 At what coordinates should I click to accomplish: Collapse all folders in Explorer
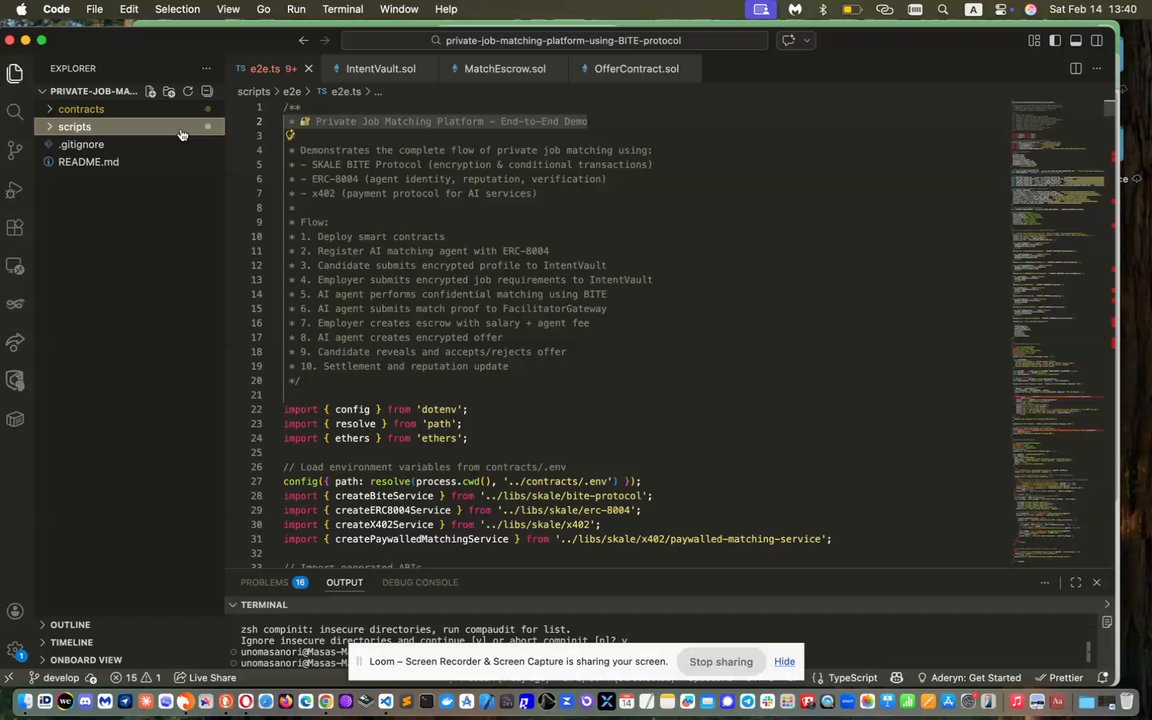207,91
